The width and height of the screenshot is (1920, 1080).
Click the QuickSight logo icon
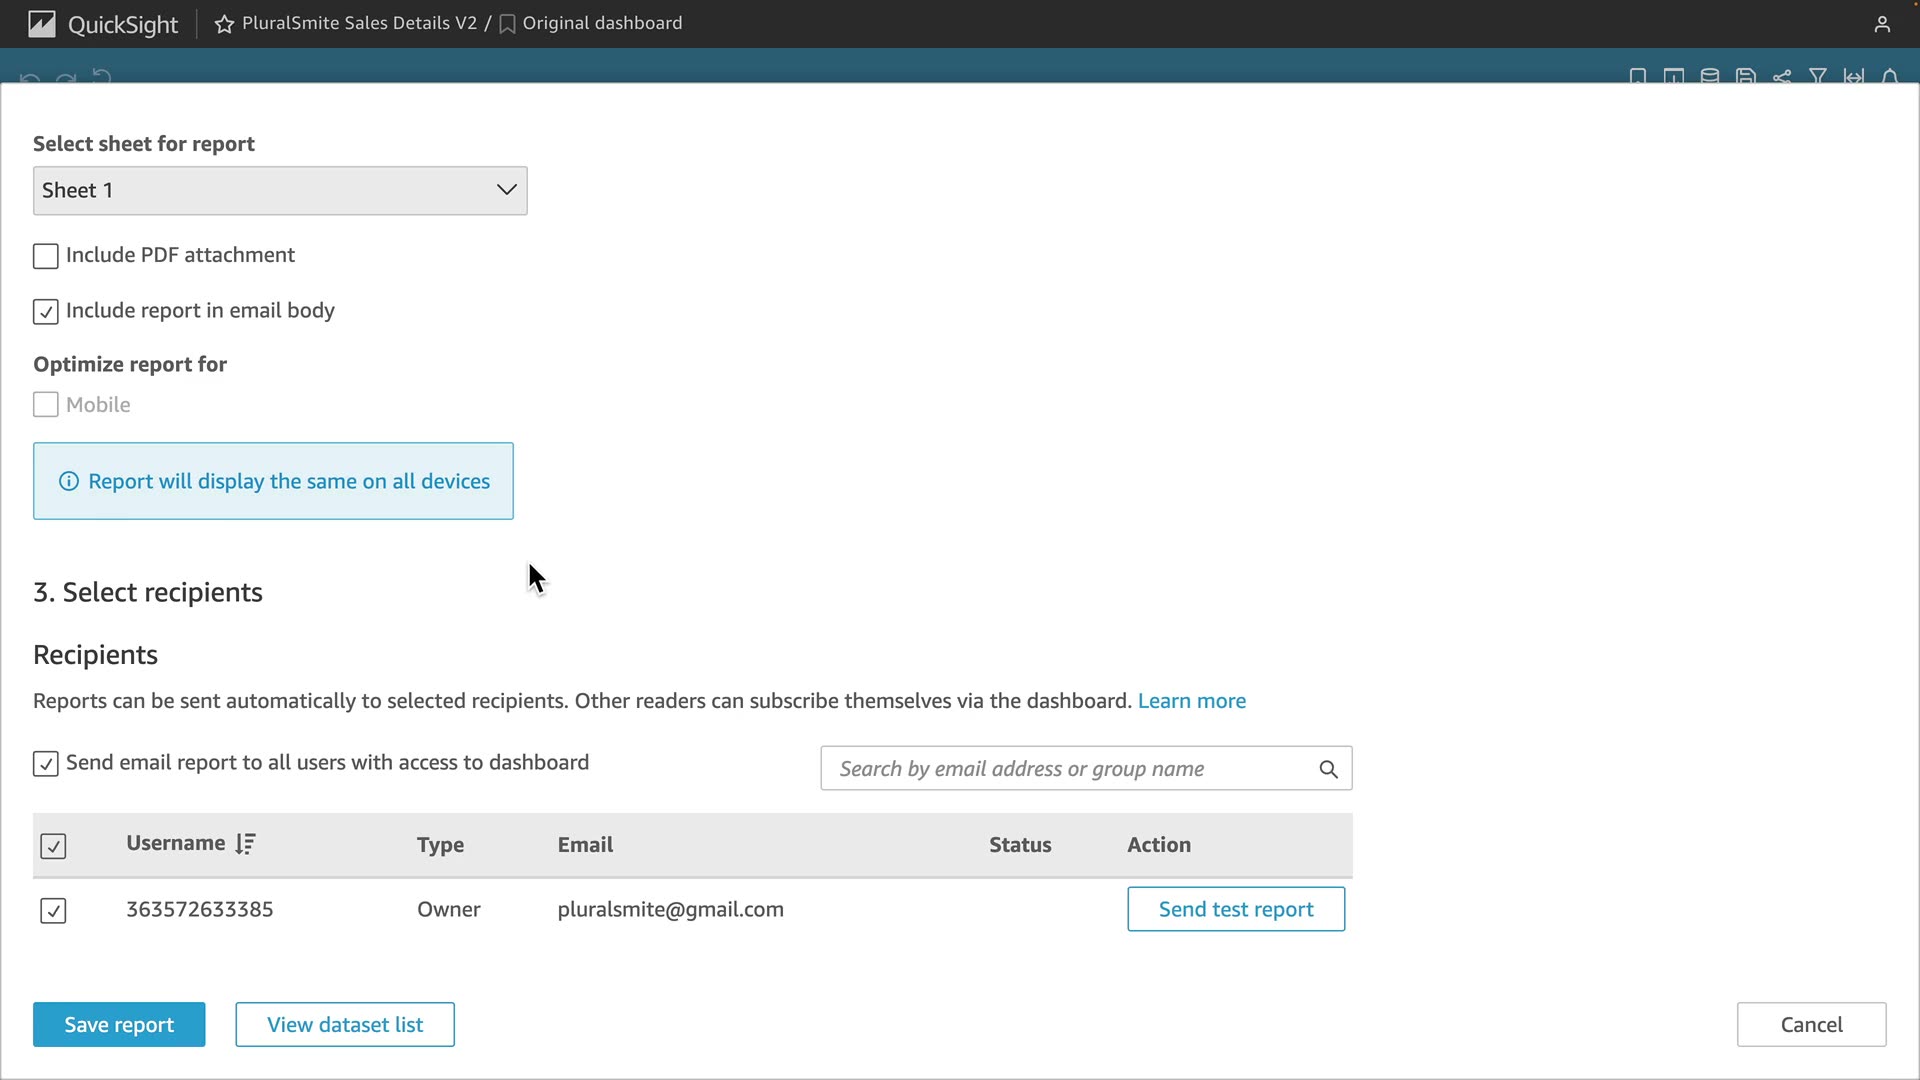tap(41, 24)
